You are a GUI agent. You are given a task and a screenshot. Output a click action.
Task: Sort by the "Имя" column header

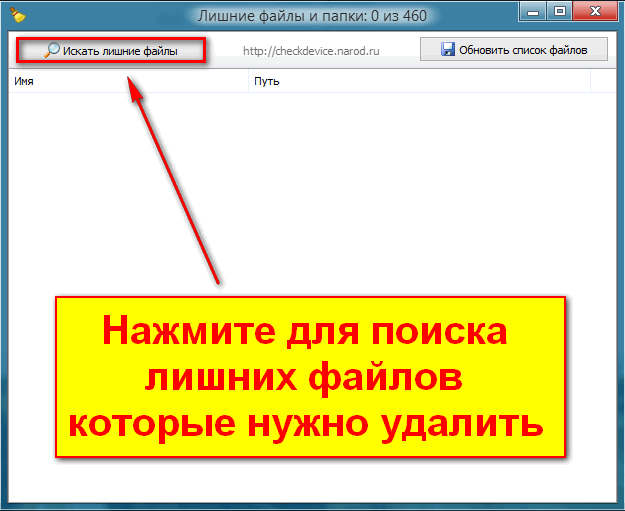coord(25,81)
